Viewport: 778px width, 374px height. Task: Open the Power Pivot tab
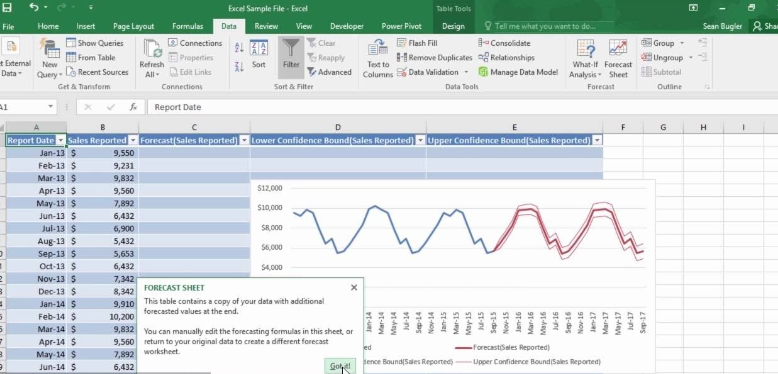[401, 26]
